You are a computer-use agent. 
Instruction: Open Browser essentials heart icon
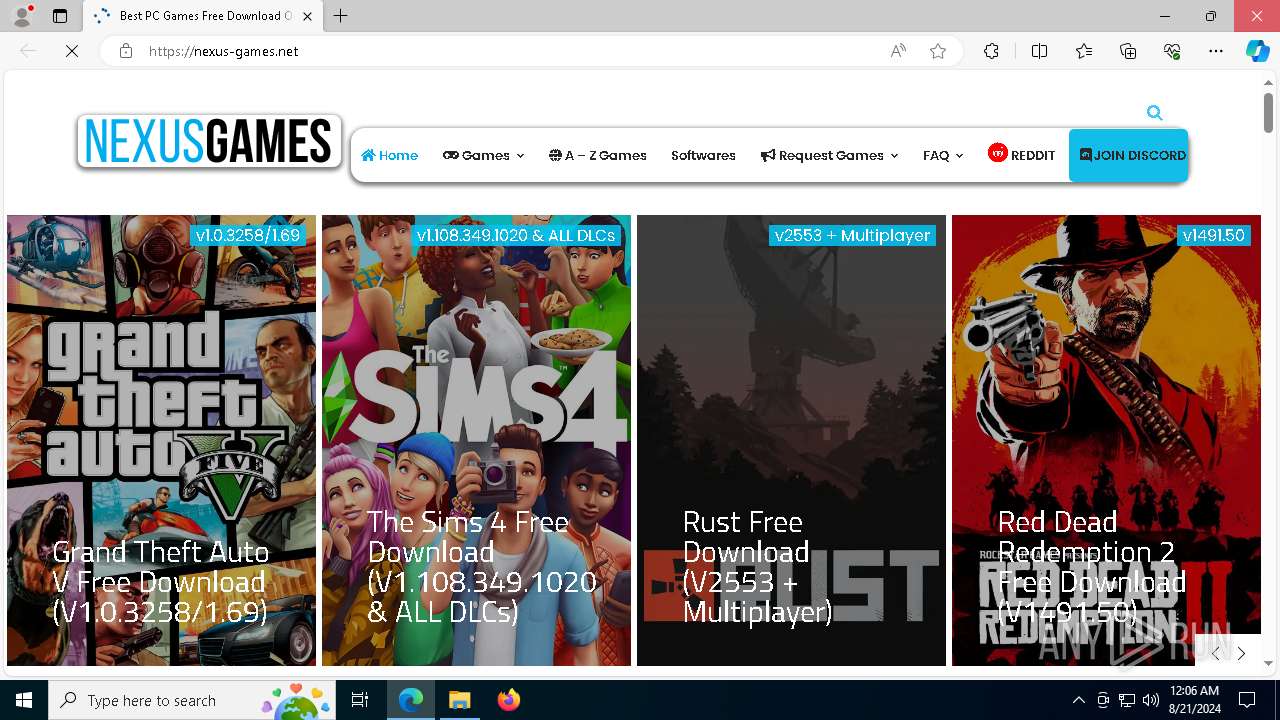click(x=1172, y=51)
